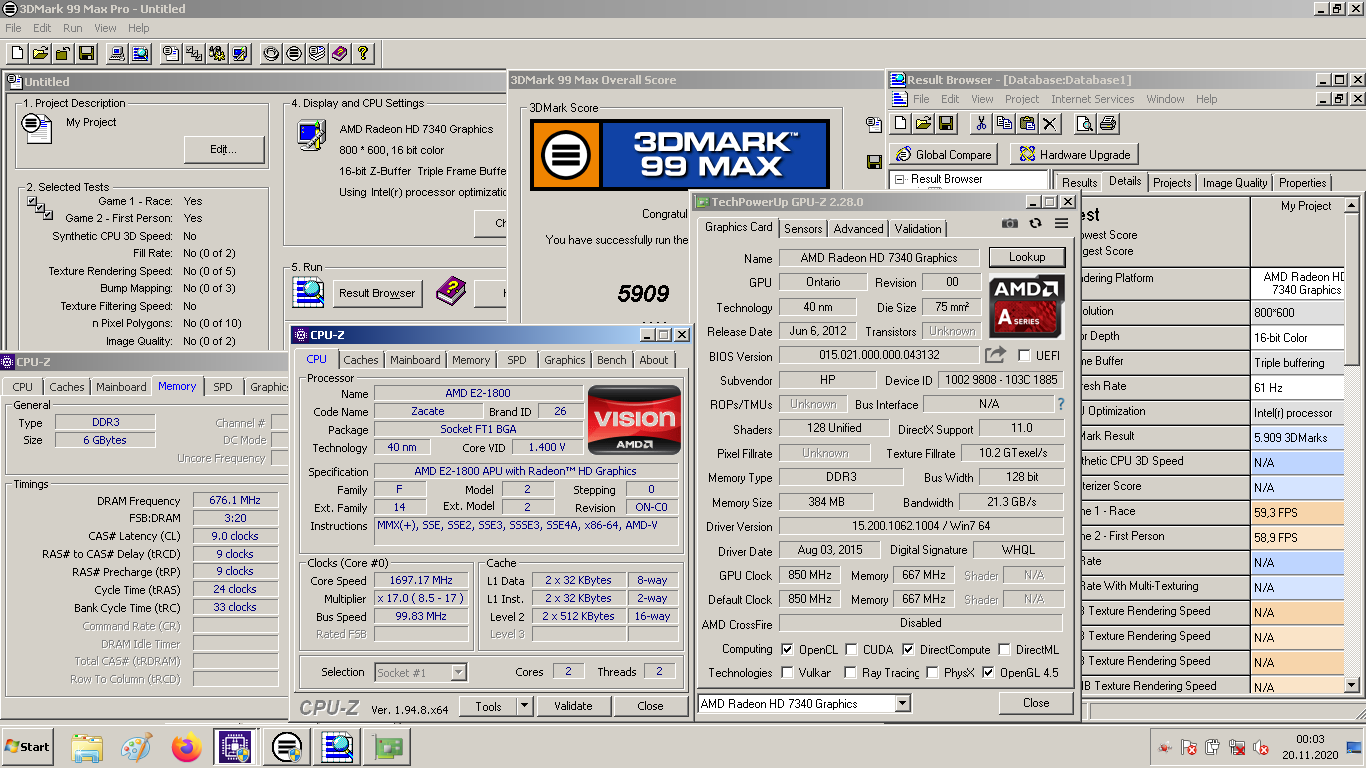The width and height of the screenshot is (1366, 768).
Task: Click the Cut scissors icon in Result Browser
Action: (x=981, y=123)
